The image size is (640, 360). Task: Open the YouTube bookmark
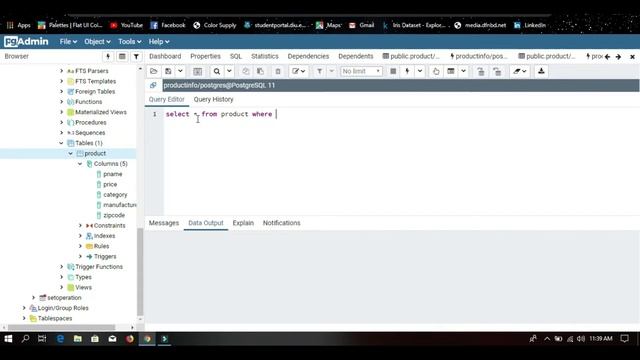(127, 25)
